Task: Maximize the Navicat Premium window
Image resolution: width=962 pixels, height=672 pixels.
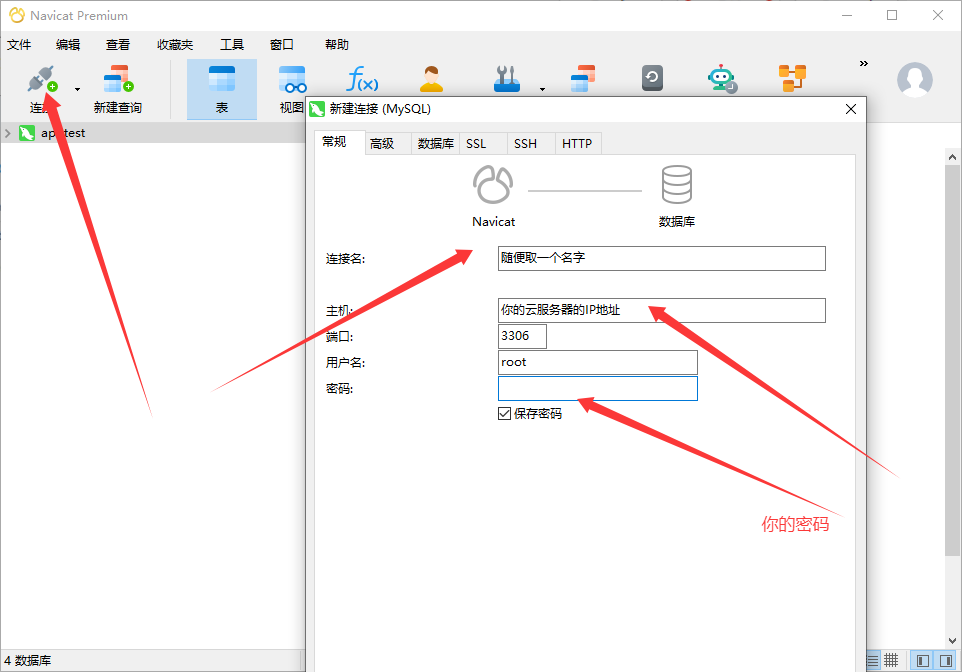Action: tap(892, 15)
